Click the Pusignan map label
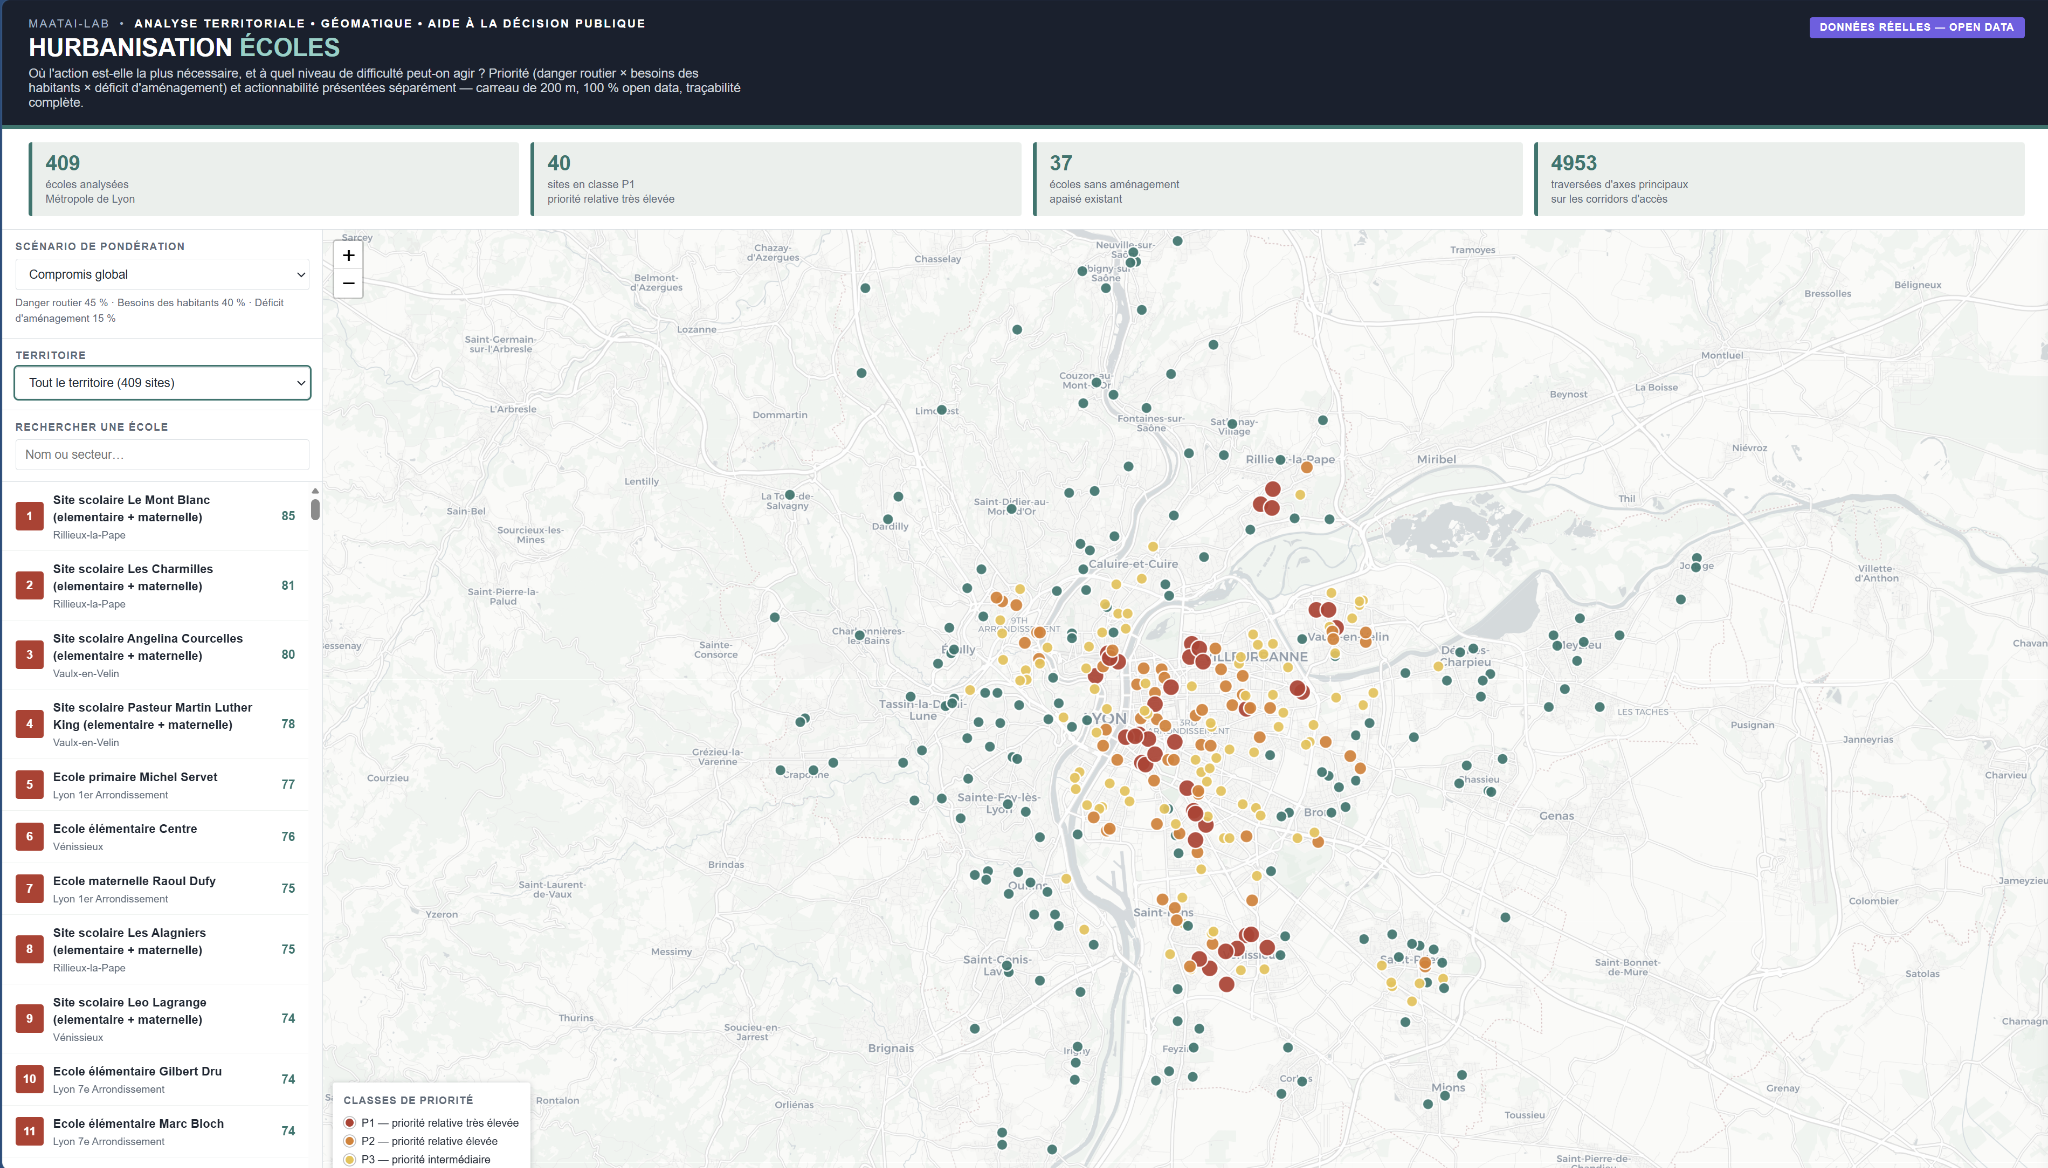The width and height of the screenshot is (2048, 1168). (1752, 725)
